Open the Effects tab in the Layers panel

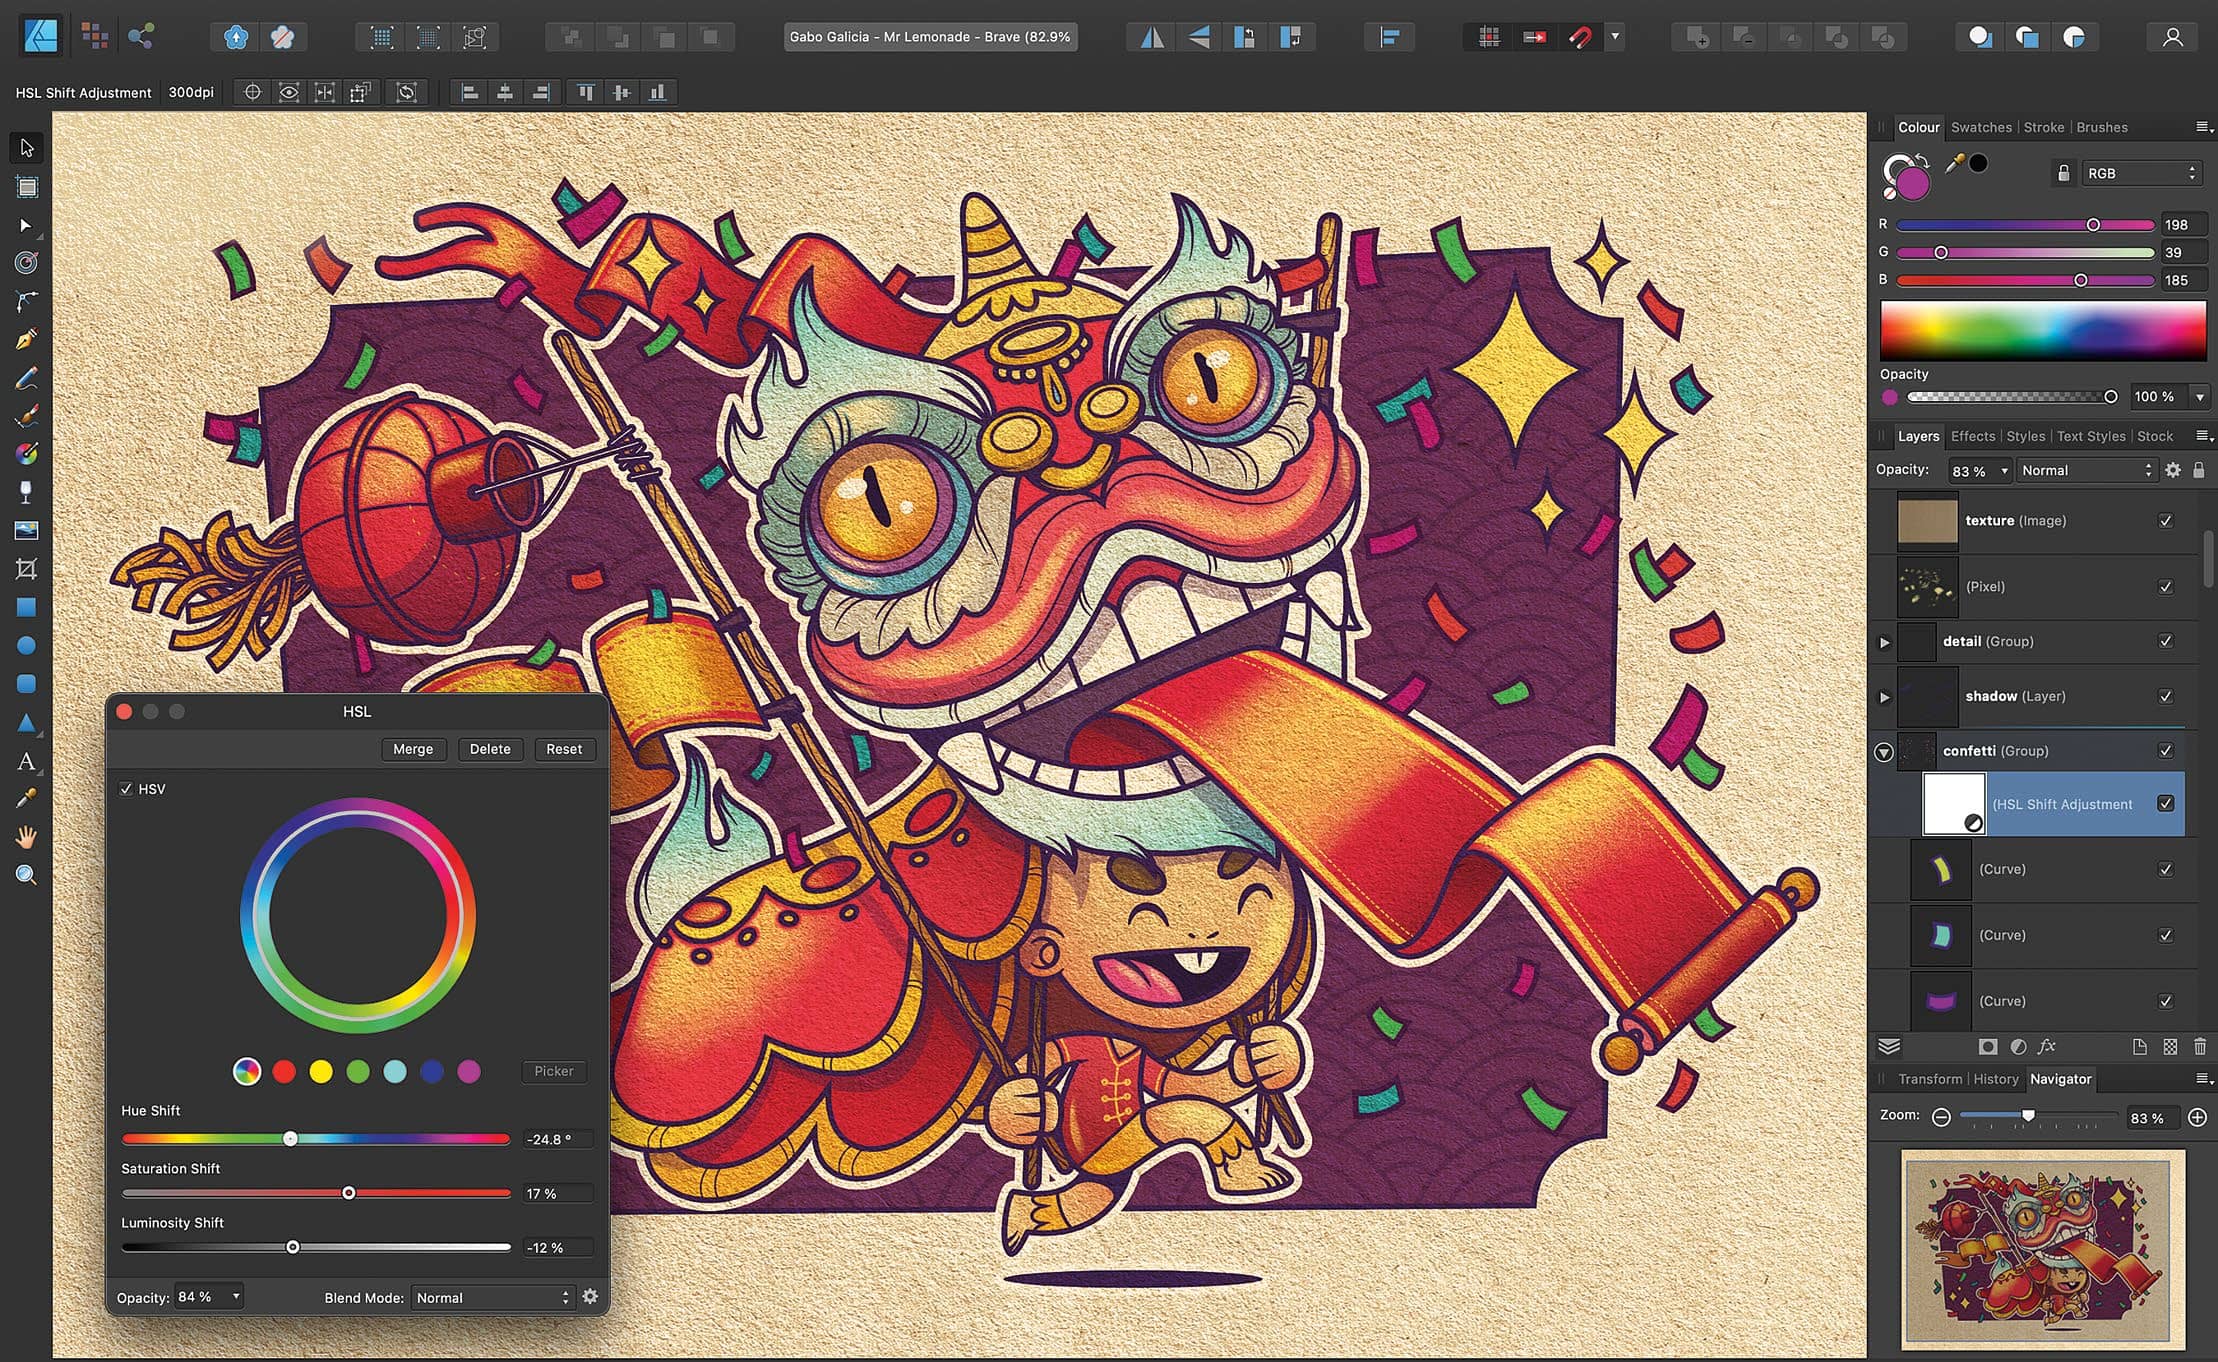tap(1972, 436)
